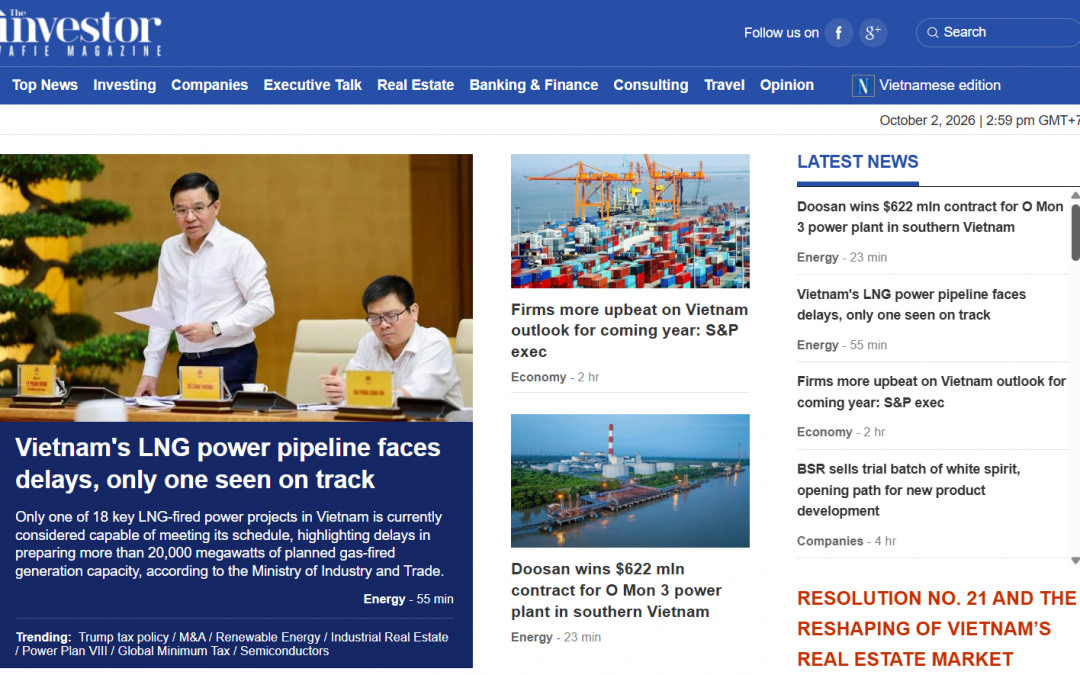Switch to Vietnamese edition
The height and width of the screenshot is (675, 1080).
(939, 85)
